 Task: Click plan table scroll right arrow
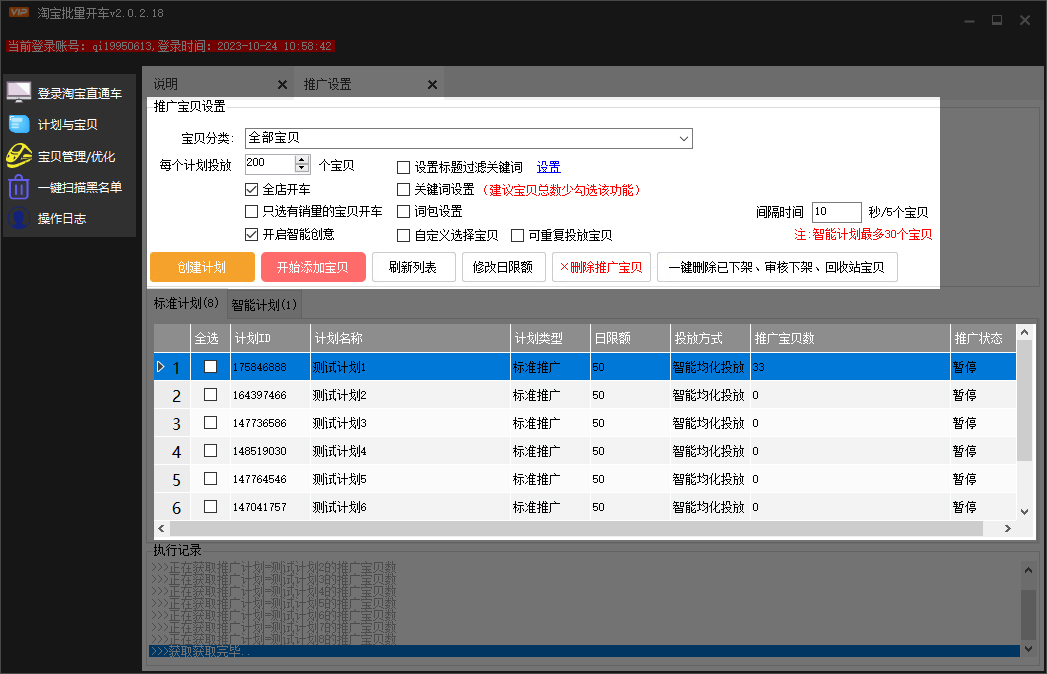(x=1008, y=528)
